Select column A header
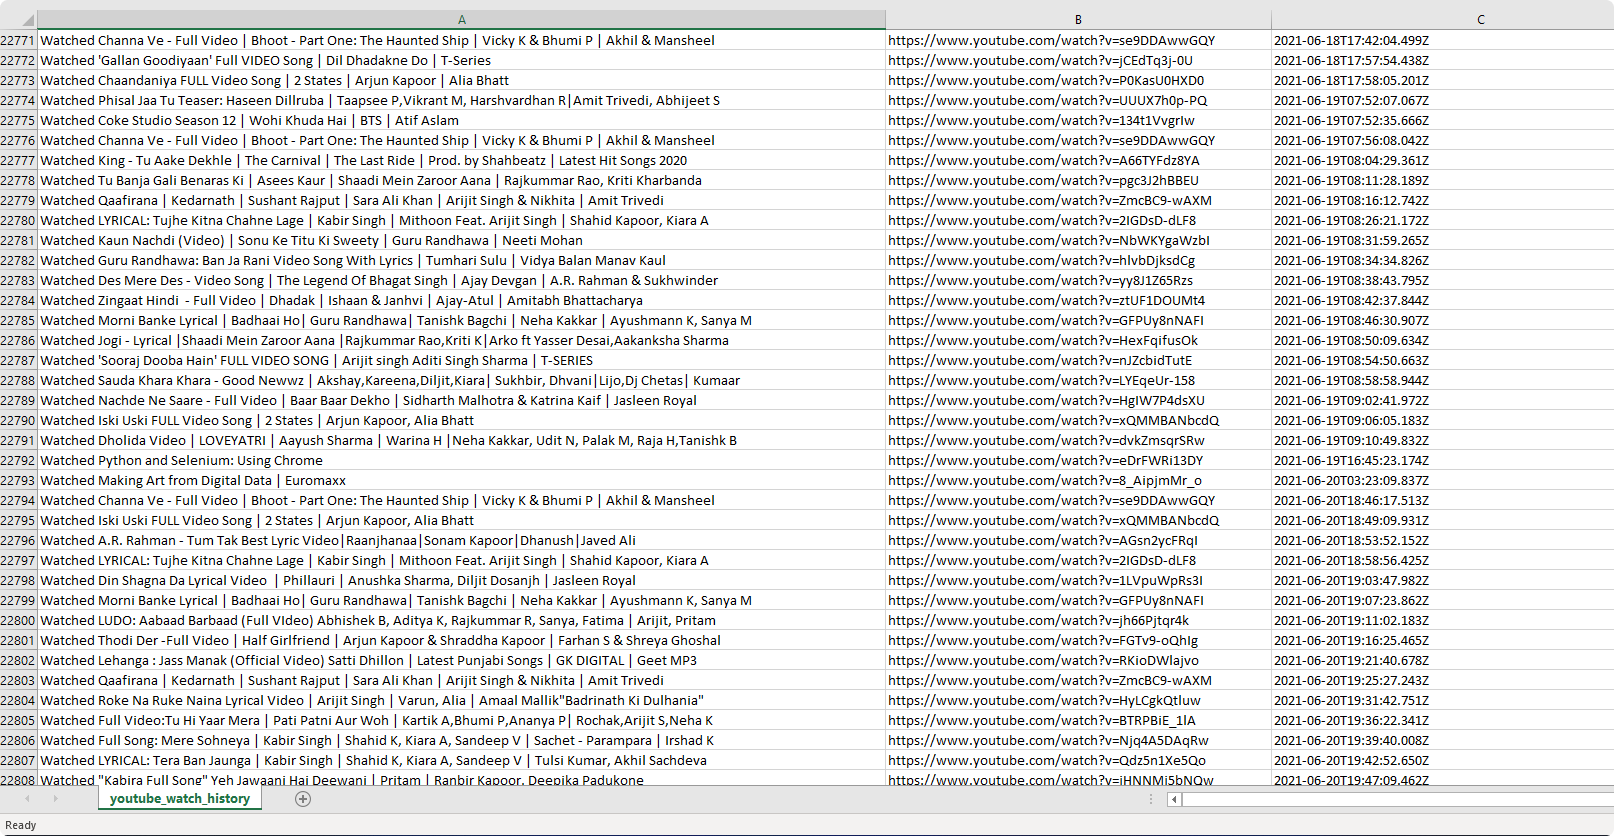Screen dimensions: 1614x836 click(461, 20)
